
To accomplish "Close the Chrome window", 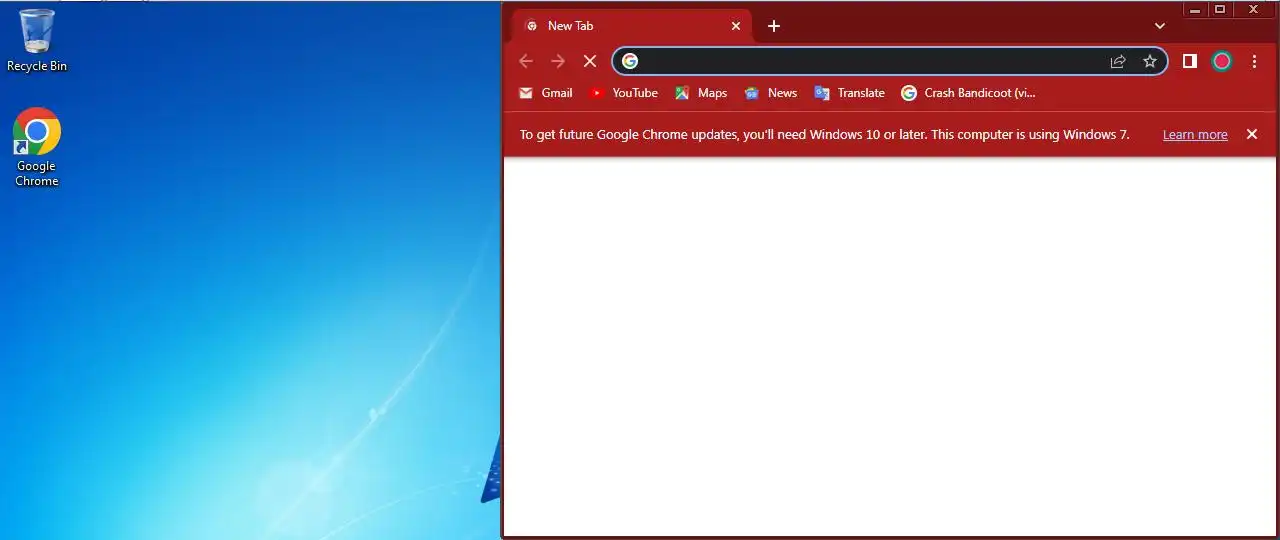I will [1253, 9].
